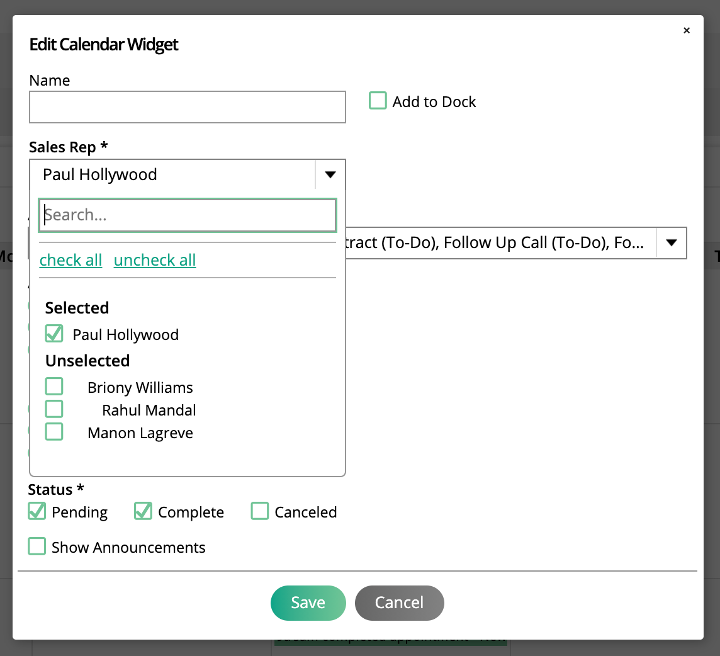Viewport: 720px width, 656px height.
Task: Select Rahul Mandal checkbox
Action: 54,409
